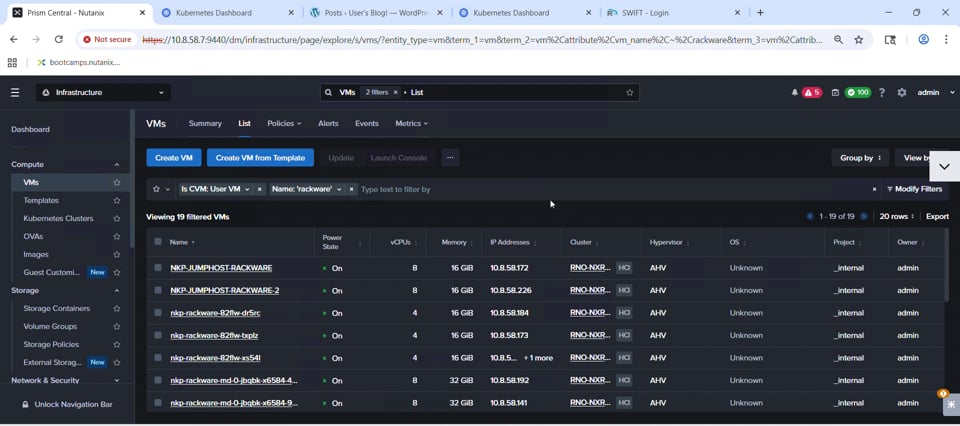Open Dashboard in the sidebar
Screen dimensions: 960x426
(31, 129)
